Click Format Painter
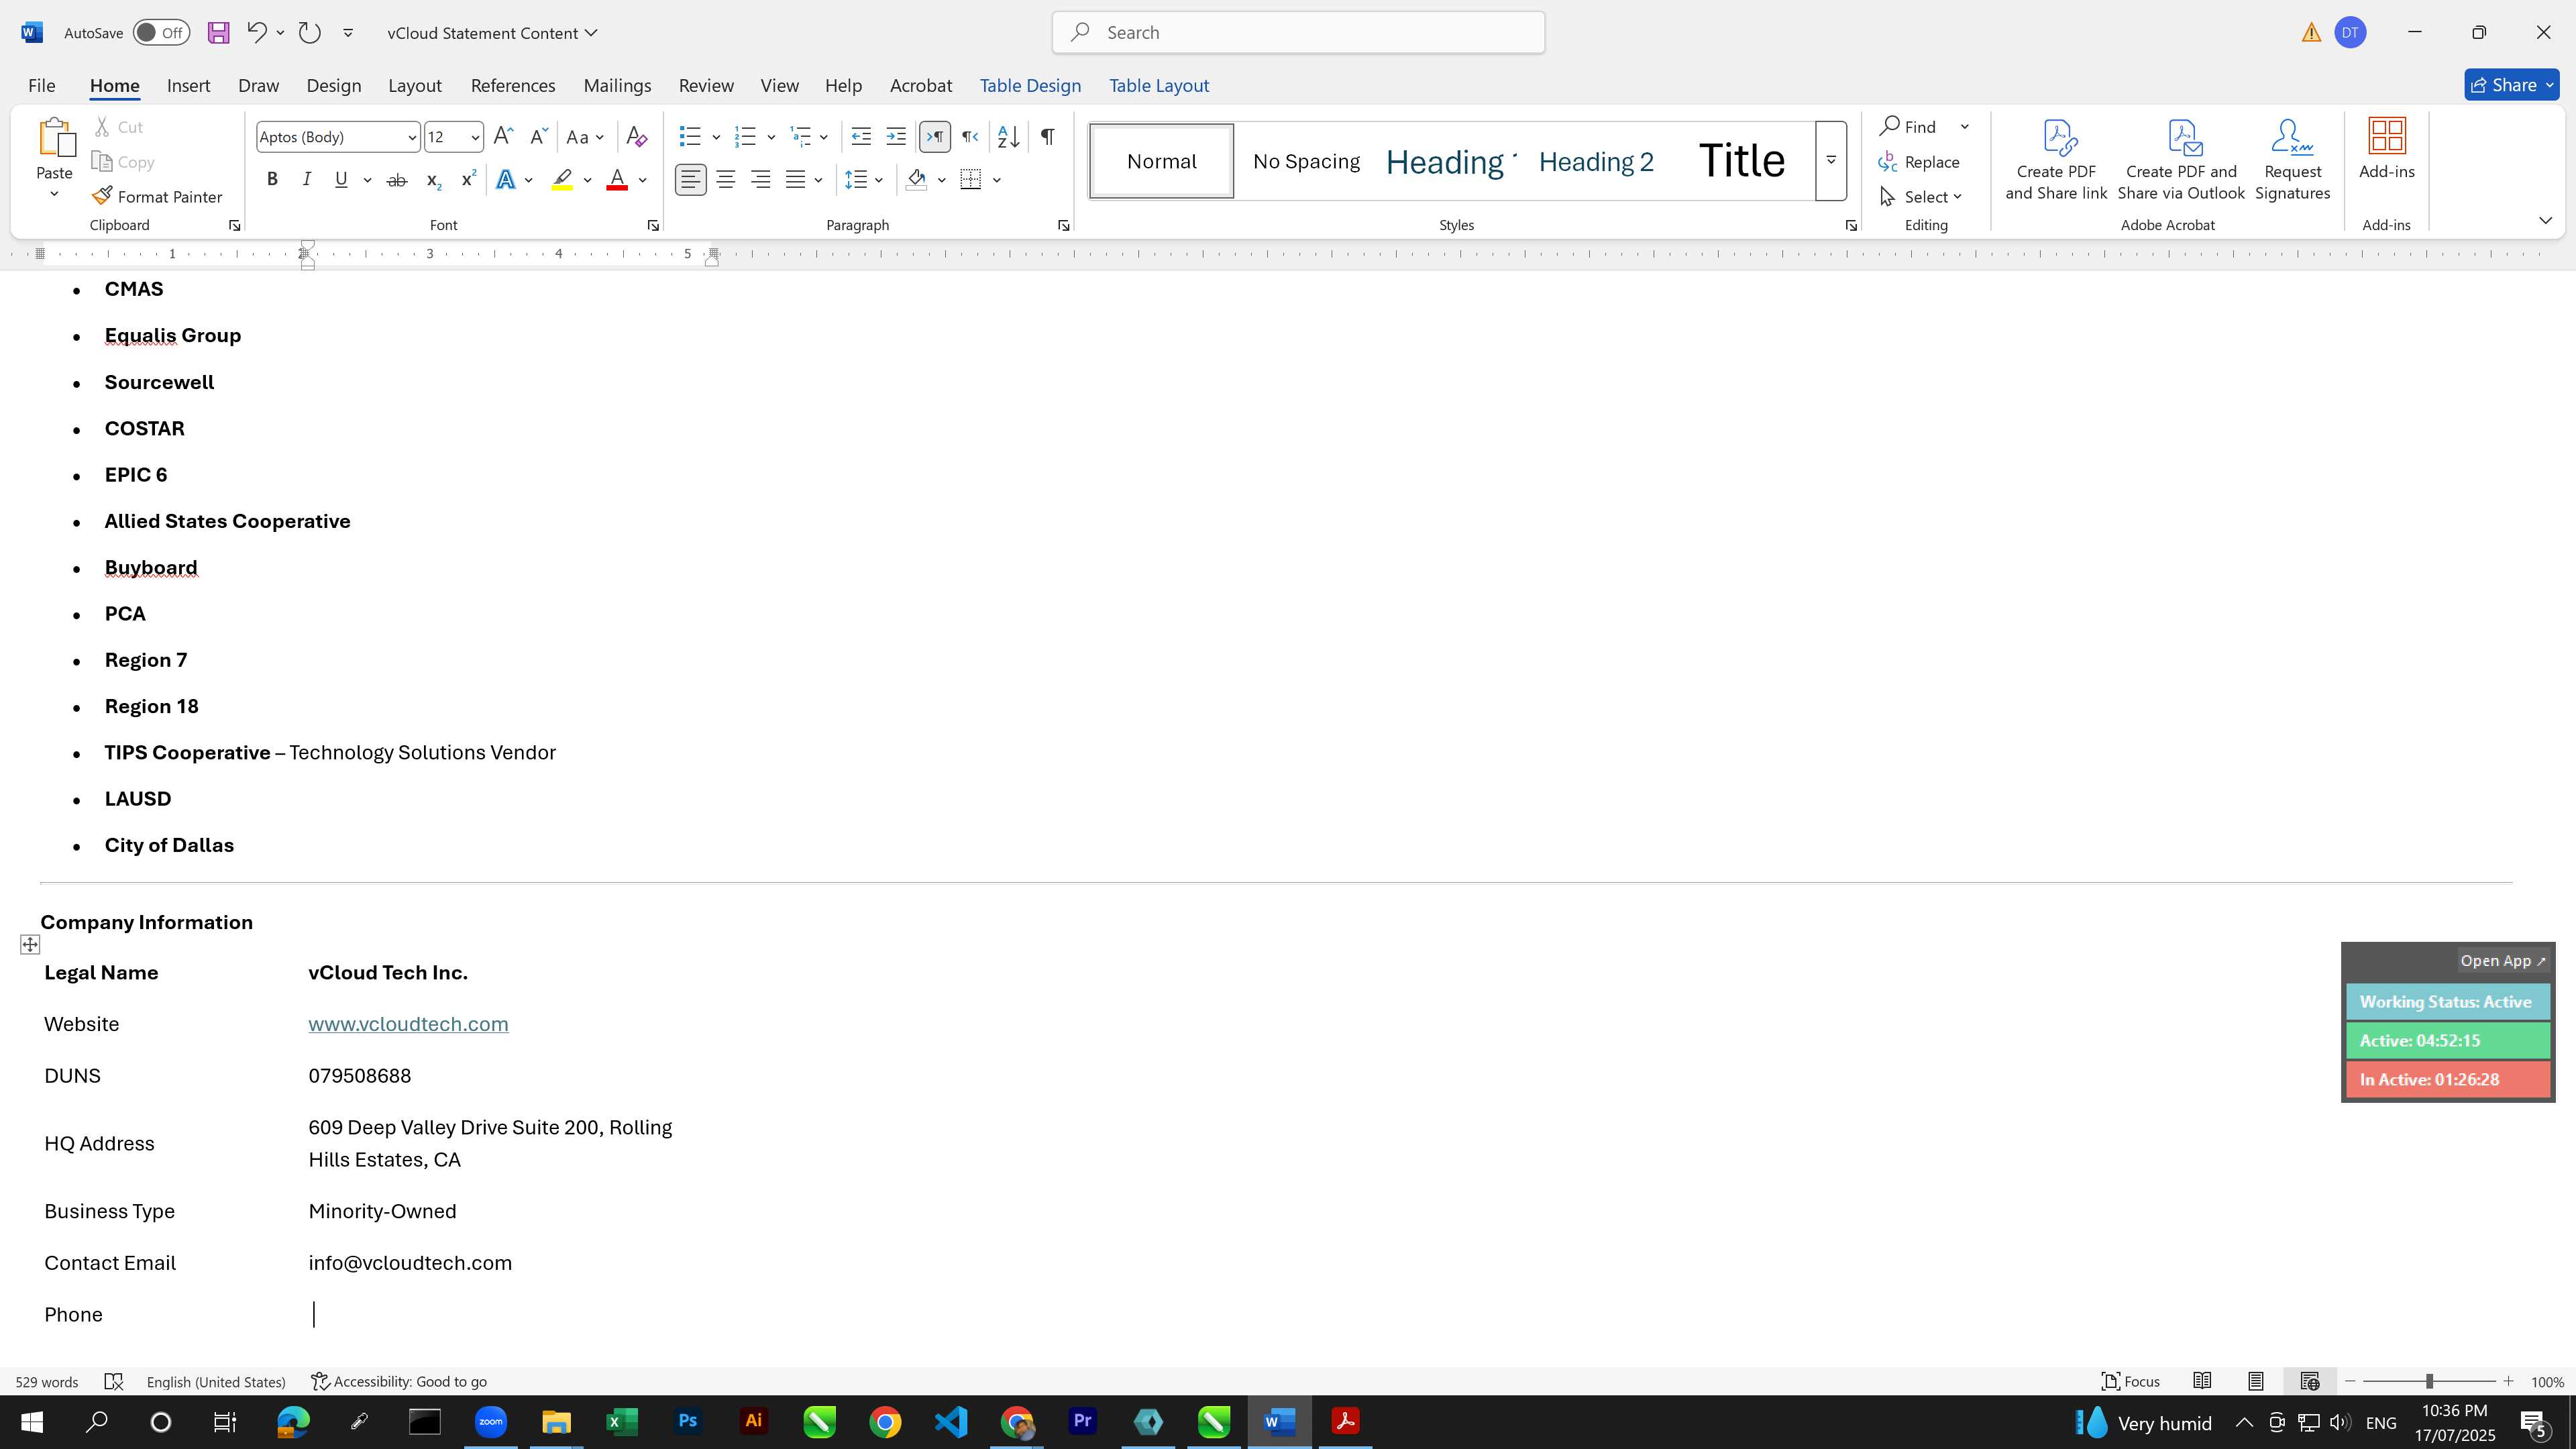 tap(157, 197)
